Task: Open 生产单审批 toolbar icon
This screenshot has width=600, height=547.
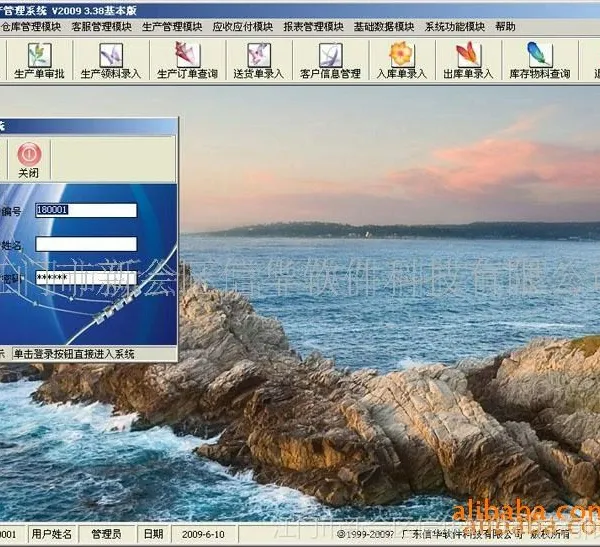Action: 39,60
